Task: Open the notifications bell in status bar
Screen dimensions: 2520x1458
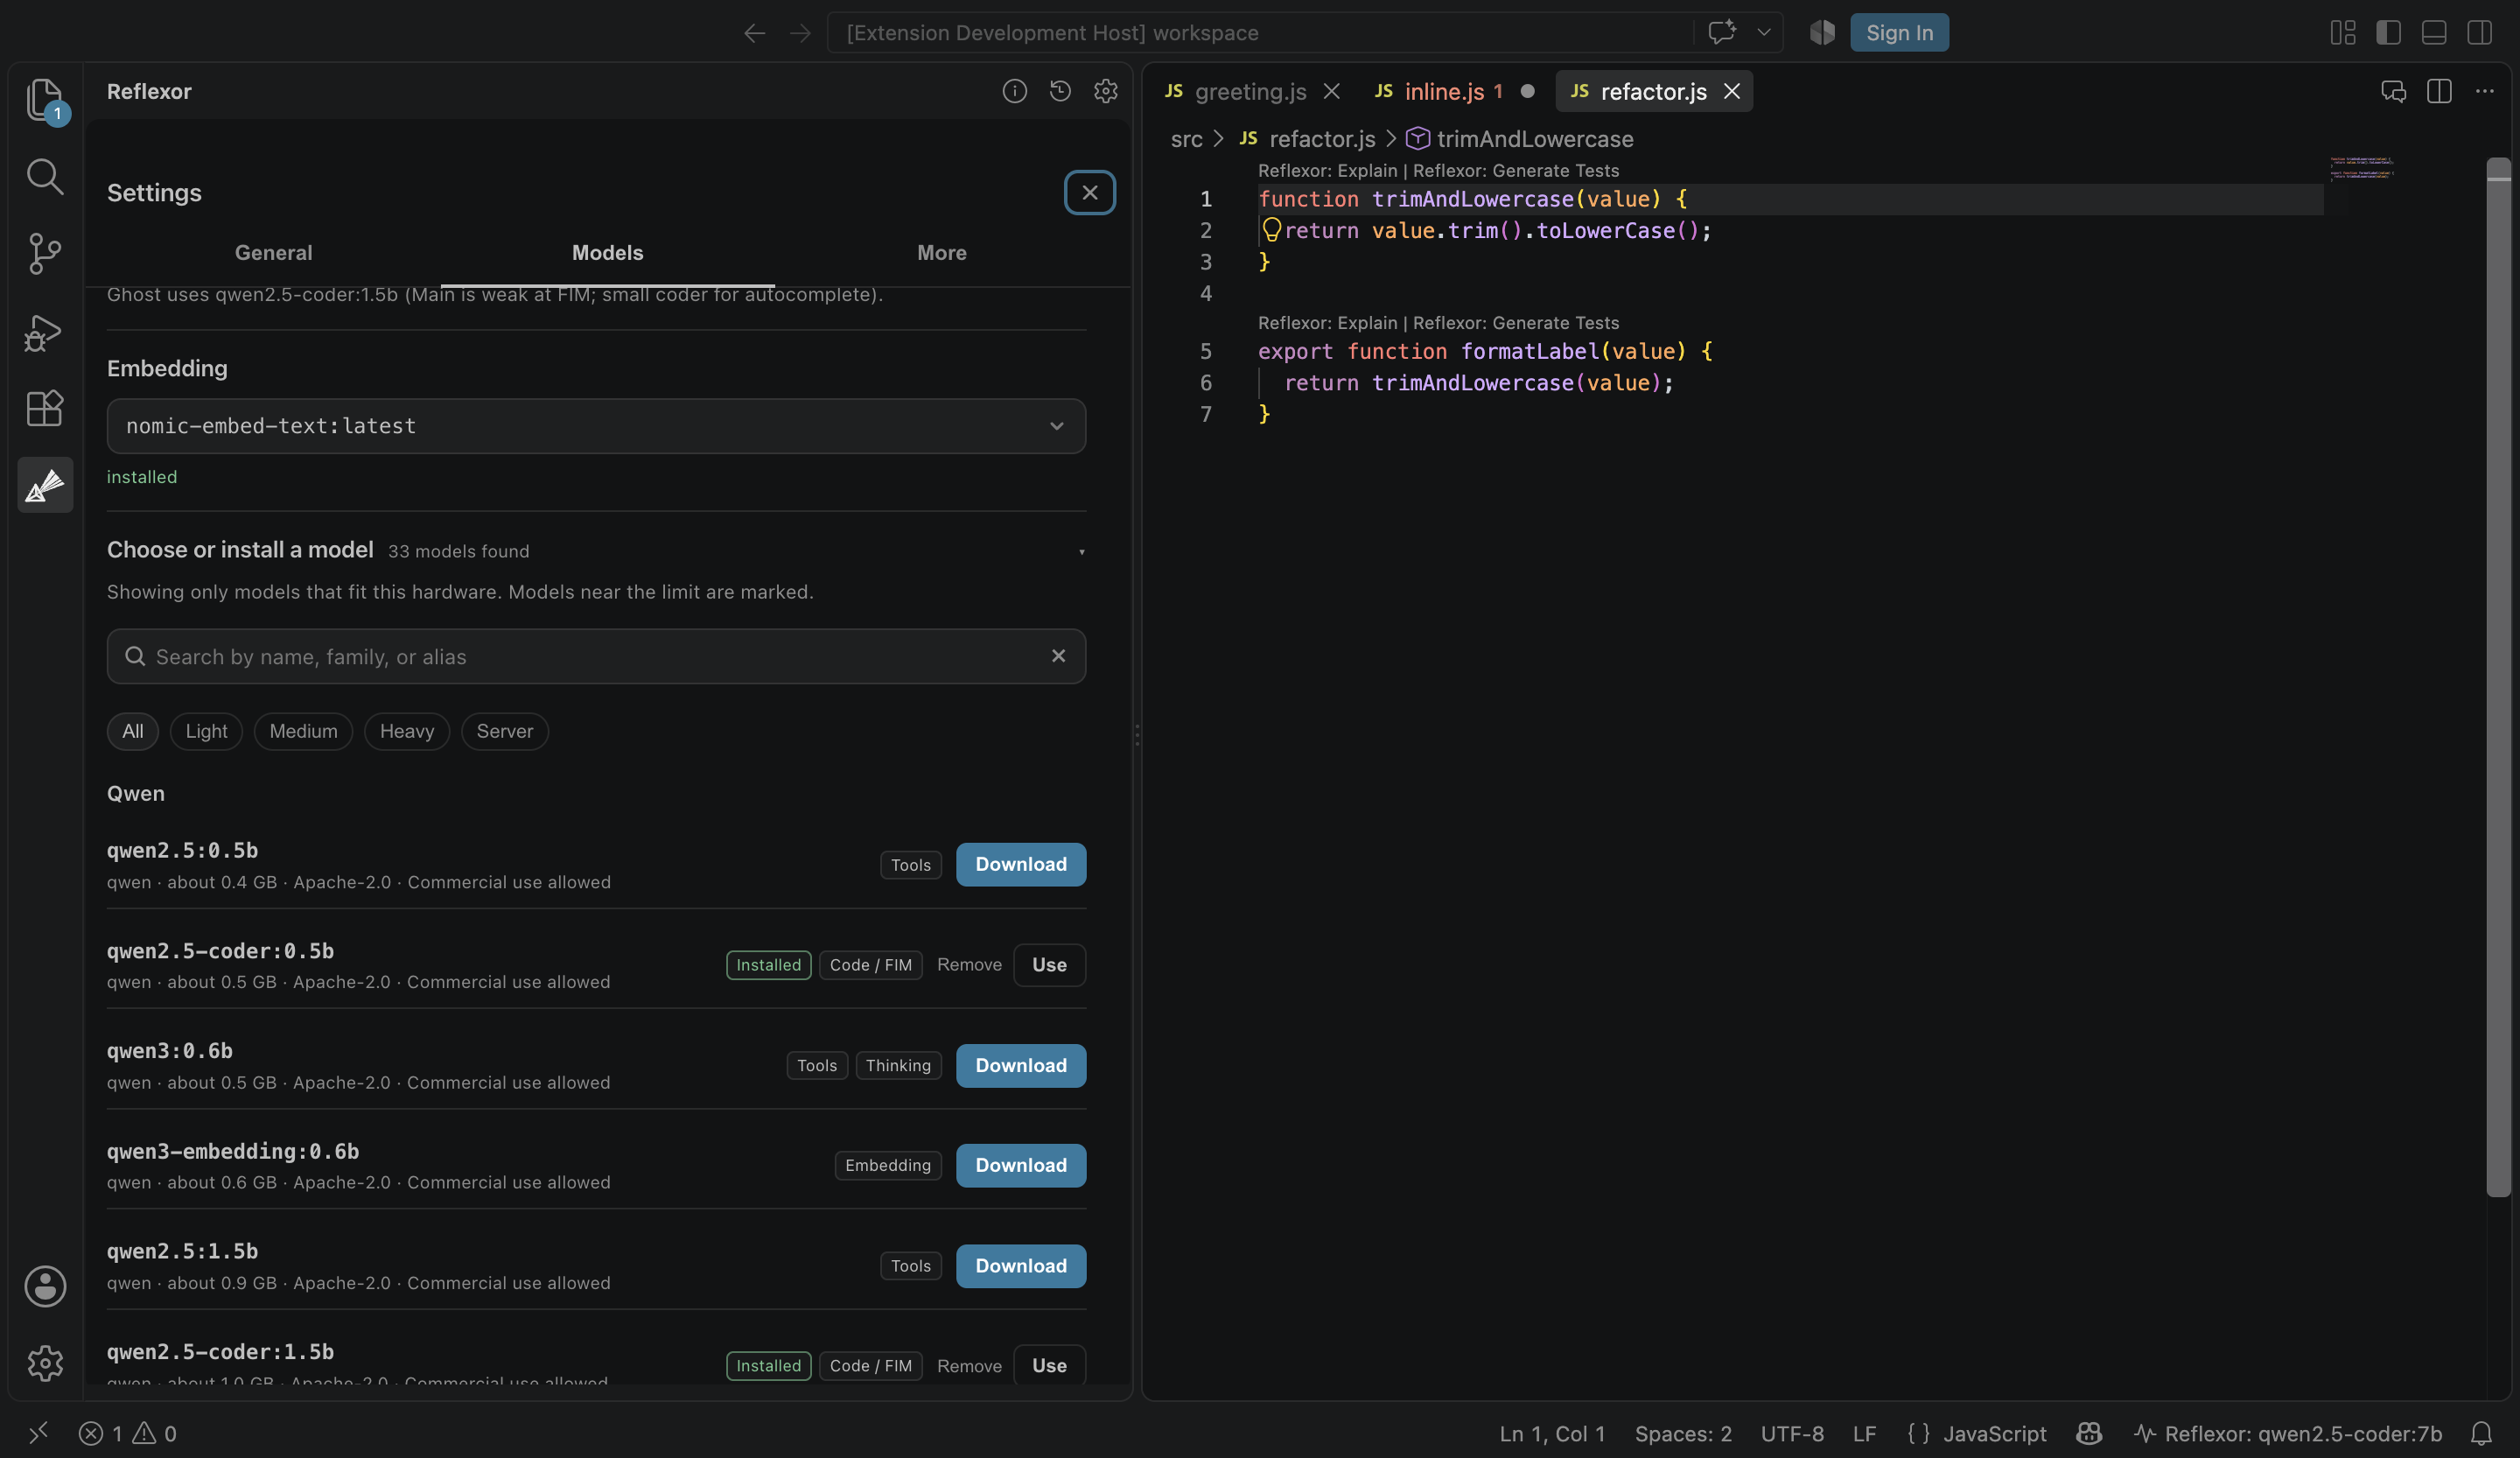Action: pos(2480,1433)
